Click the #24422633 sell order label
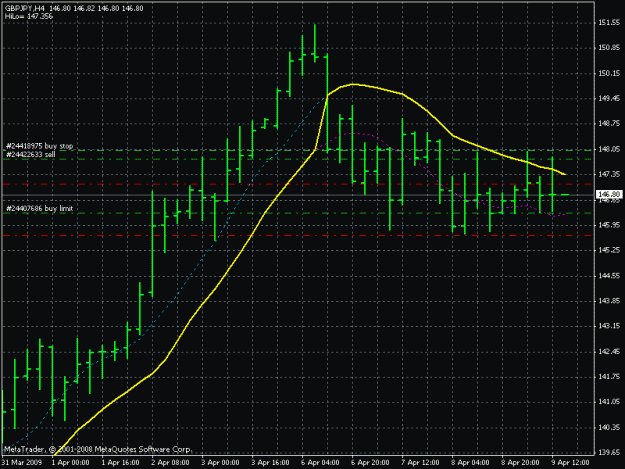The image size is (625, 469). [x=31, y=155]
